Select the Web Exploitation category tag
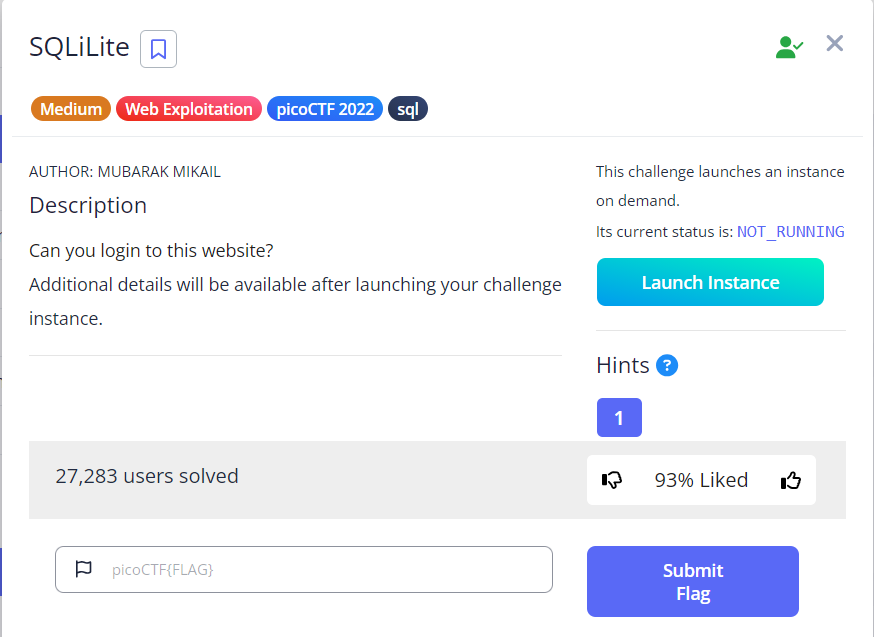This screenshot has width=874, height=637. (188, 108)
